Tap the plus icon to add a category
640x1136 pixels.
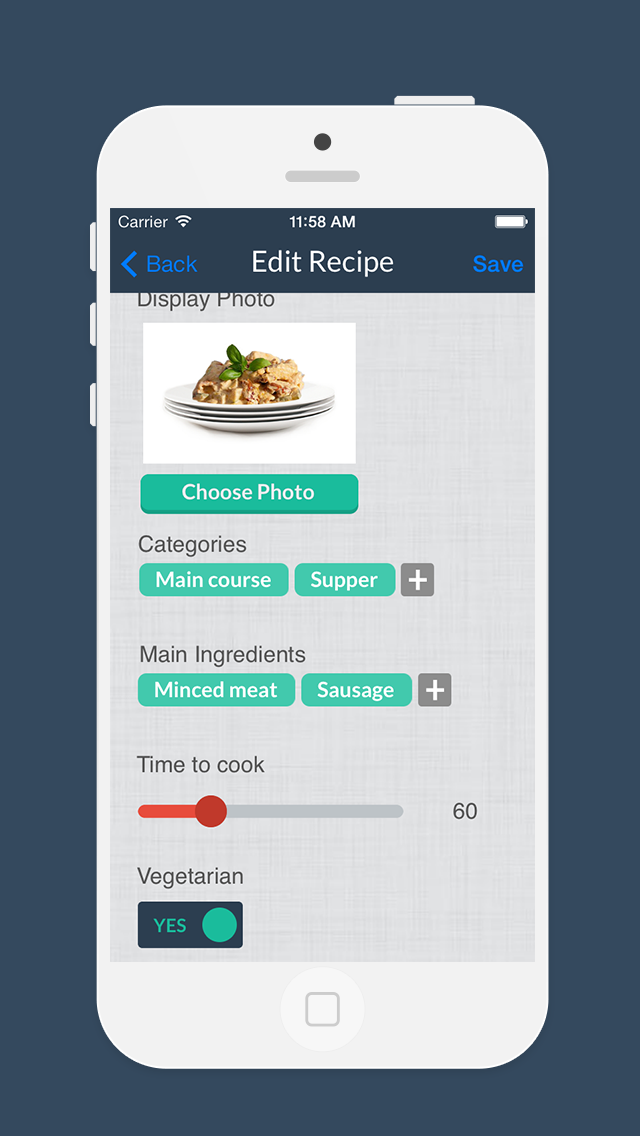[x=417, y=580]
